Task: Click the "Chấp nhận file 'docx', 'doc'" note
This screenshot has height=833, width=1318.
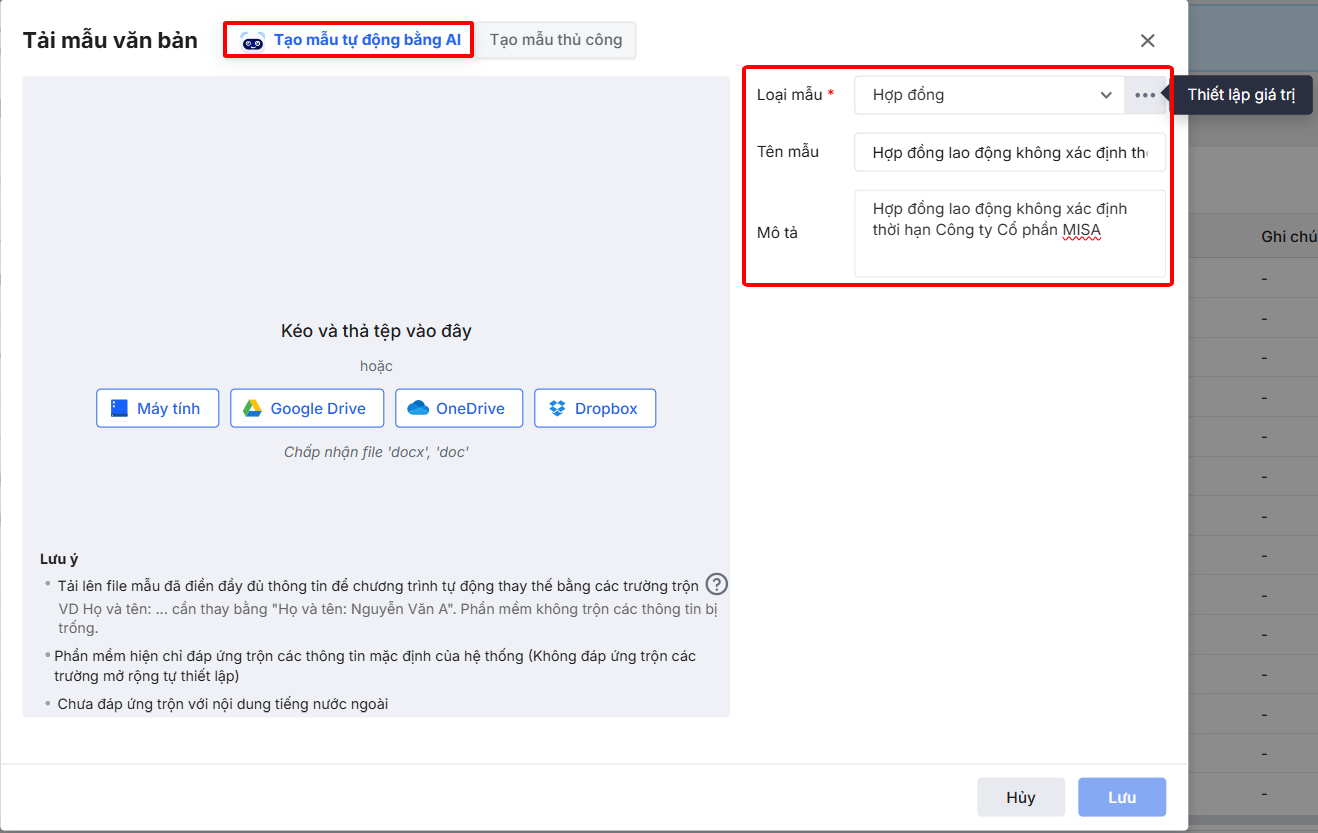Action: click(376, 452)
